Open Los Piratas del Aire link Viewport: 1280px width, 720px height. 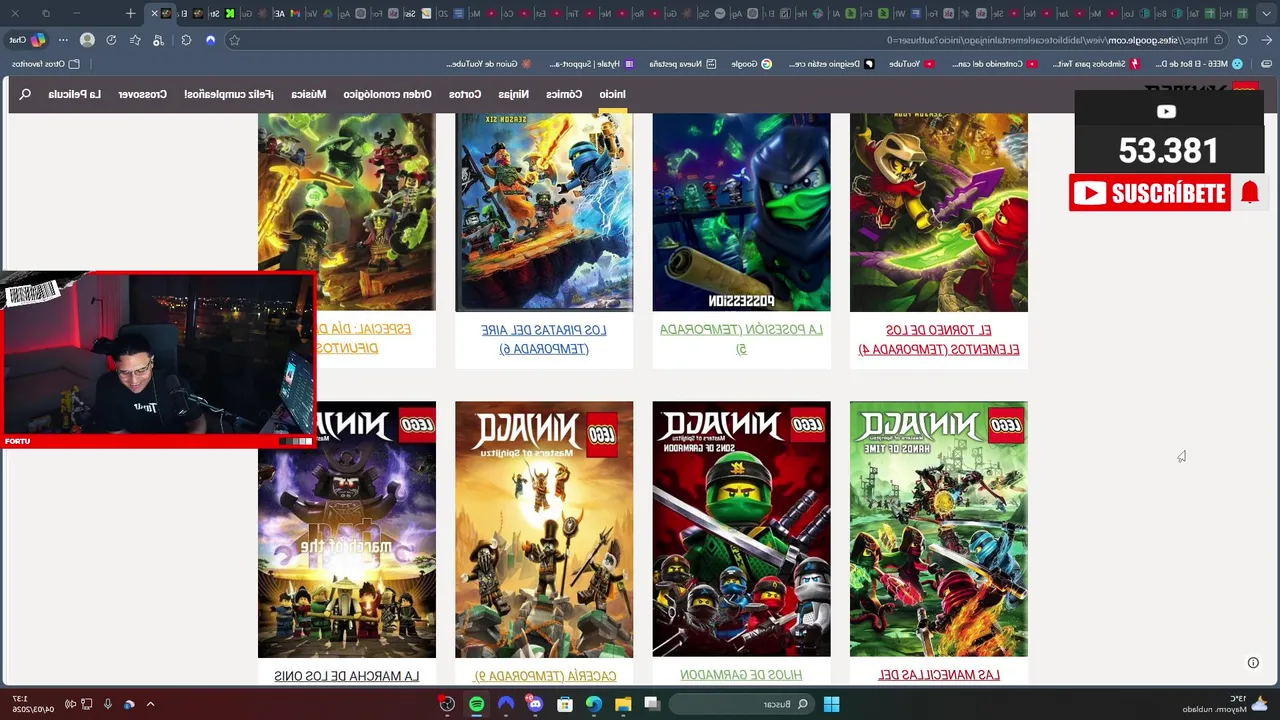544,339
